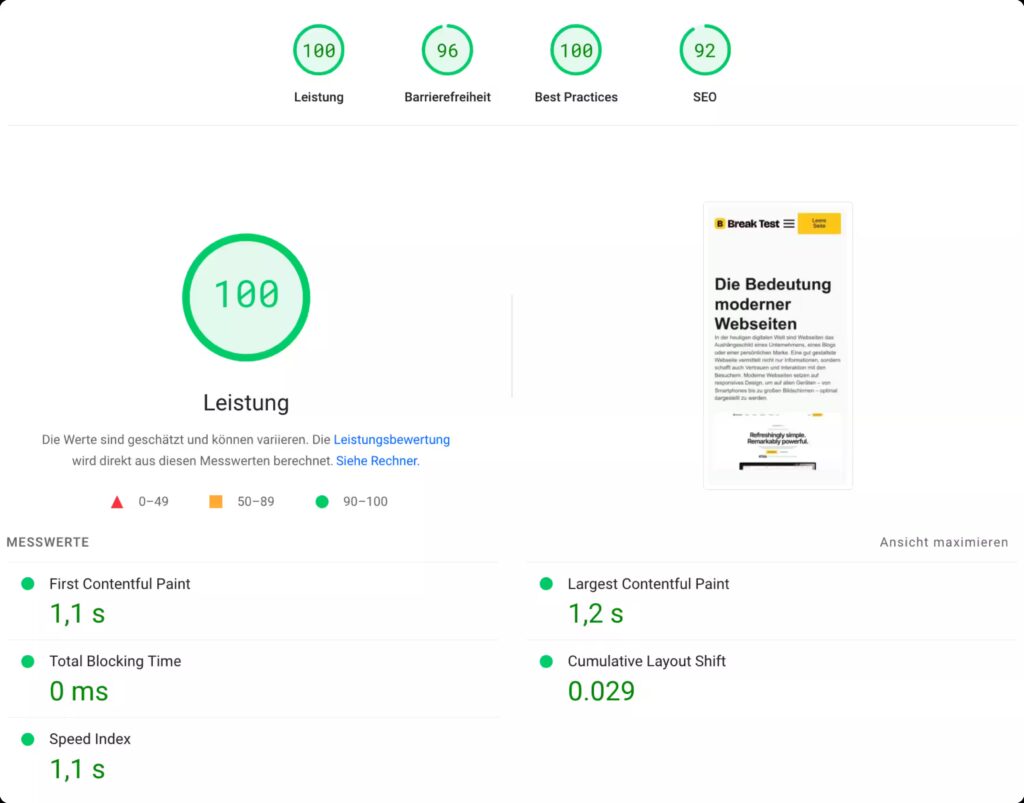Click the red triangle 0–49 legend icon
This screenshot has height=803, width=1024.
click(x=117, y=502)
